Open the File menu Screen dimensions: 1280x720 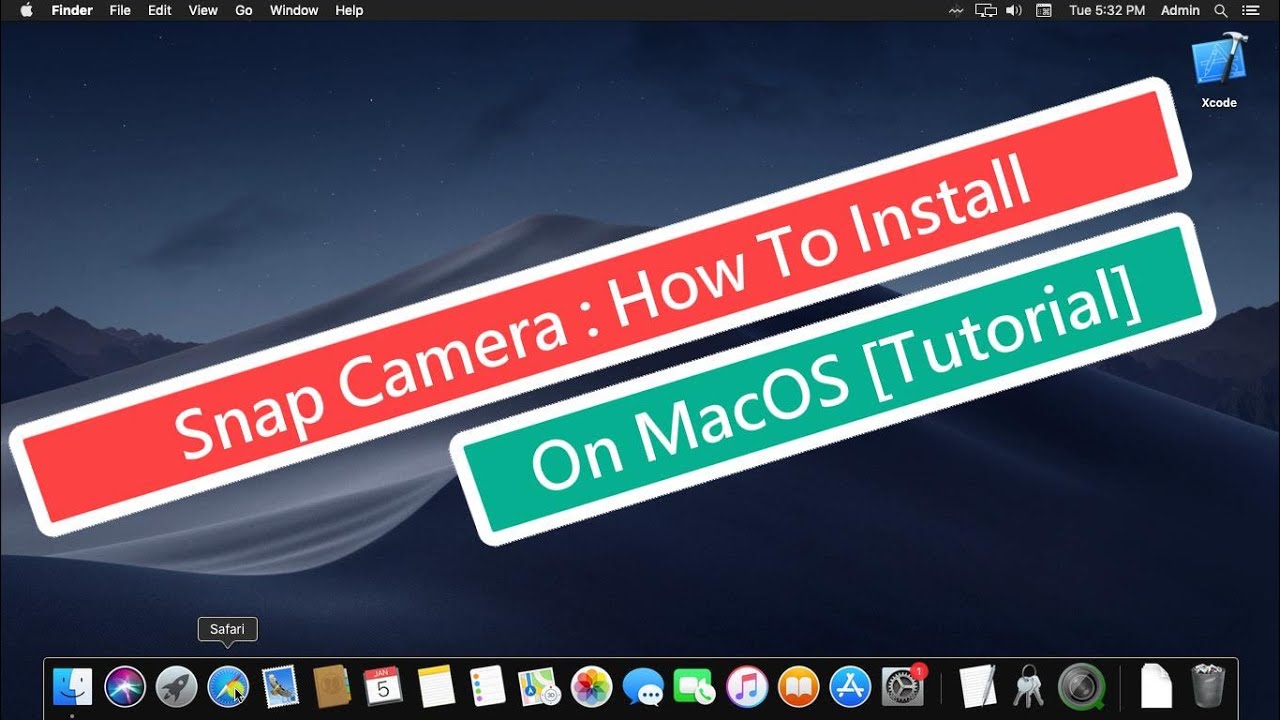(120, 10)
